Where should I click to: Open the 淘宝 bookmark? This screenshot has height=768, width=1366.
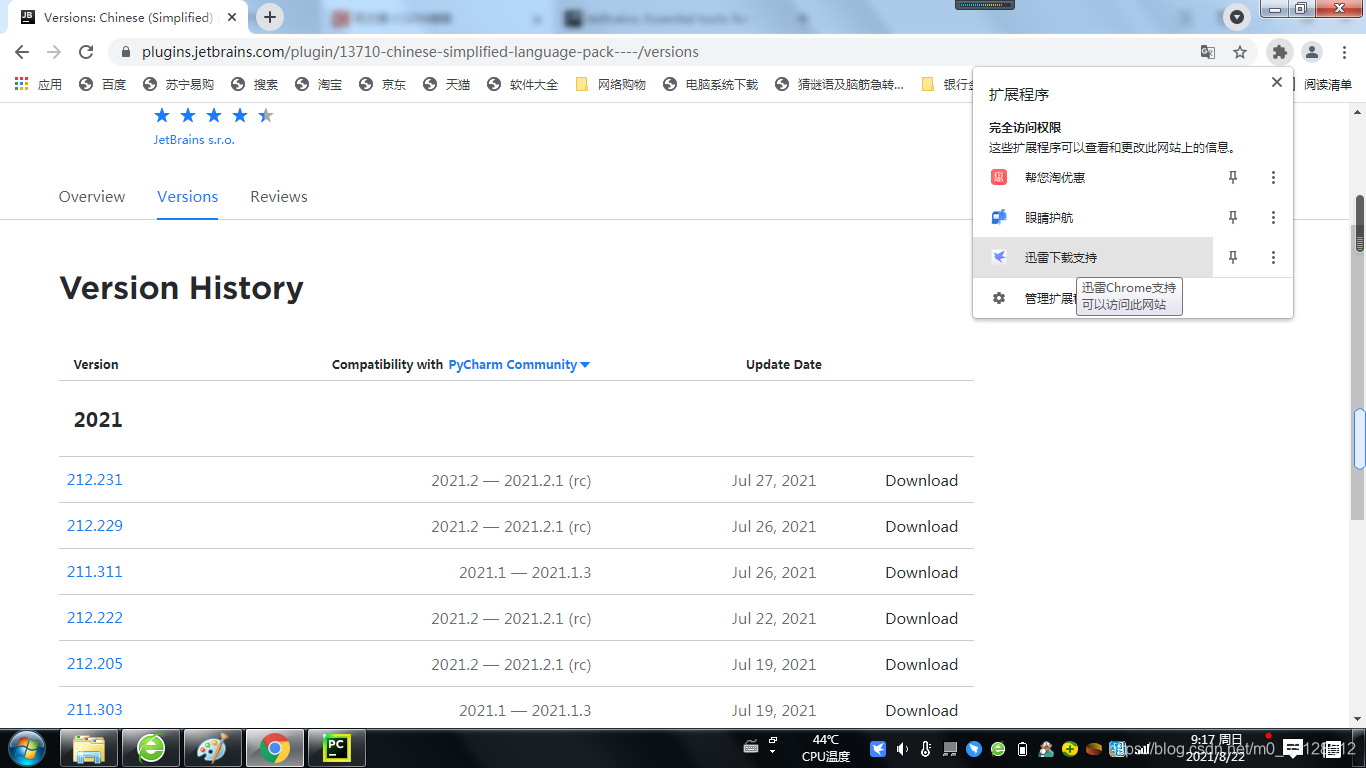tap(319, 85)
